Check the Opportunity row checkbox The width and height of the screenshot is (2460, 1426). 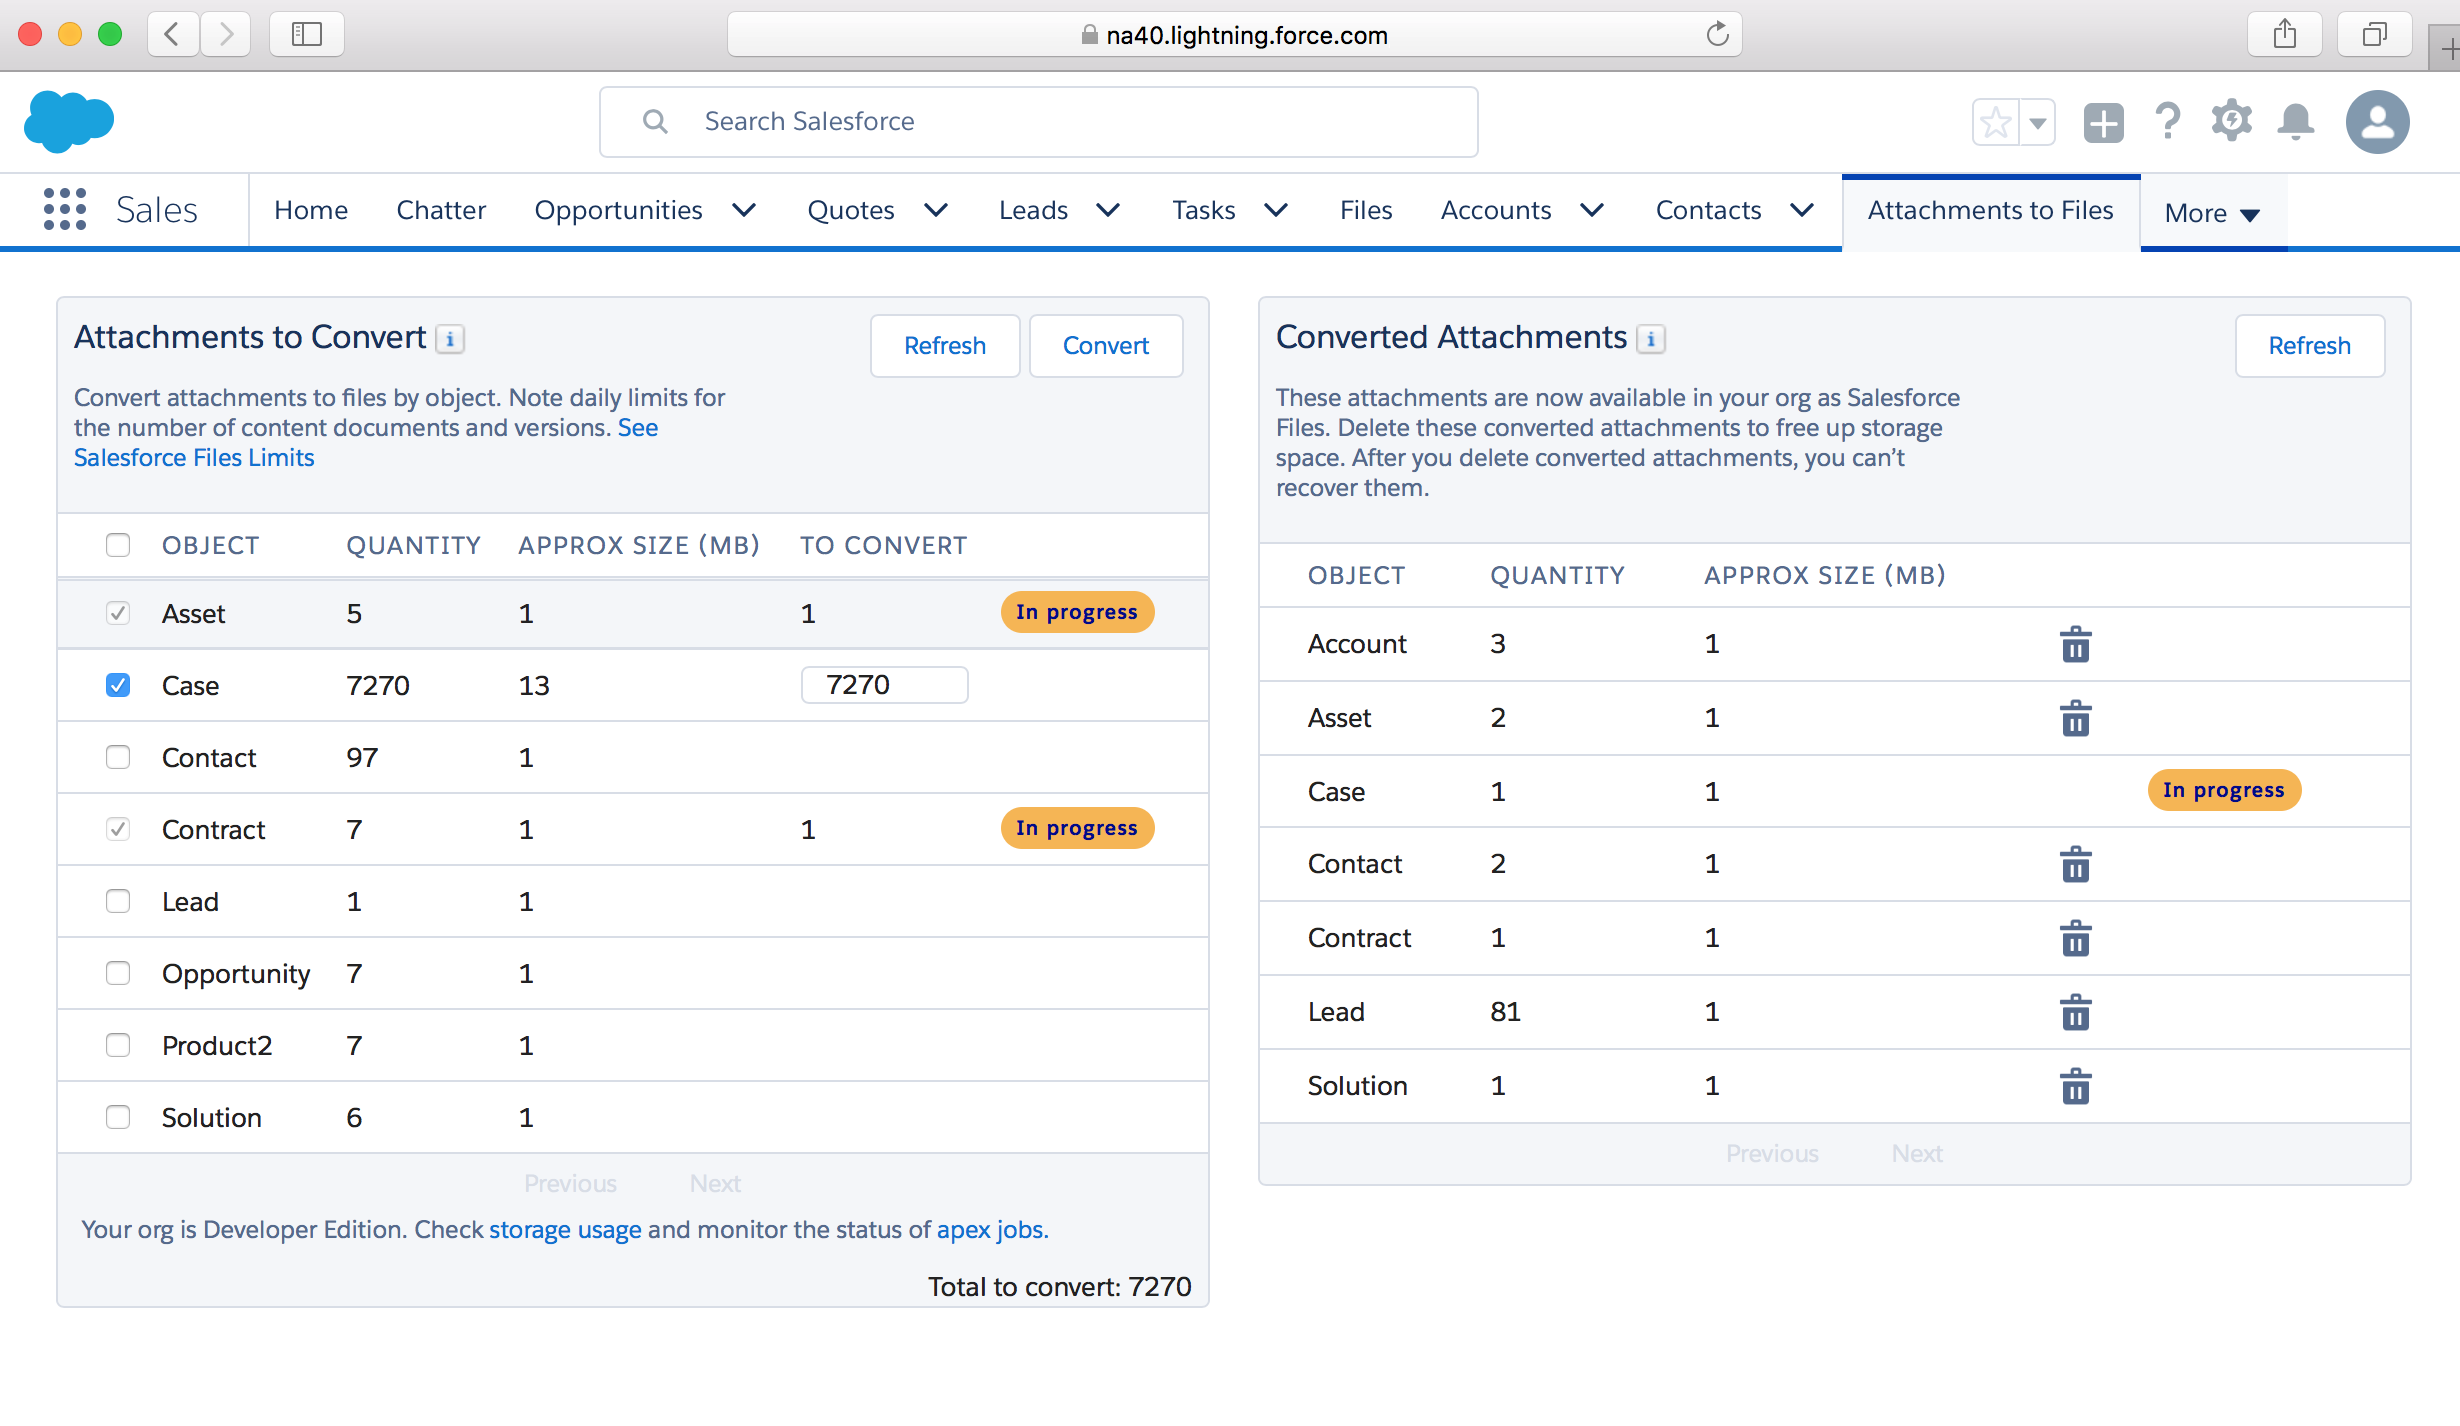(118, 973)
